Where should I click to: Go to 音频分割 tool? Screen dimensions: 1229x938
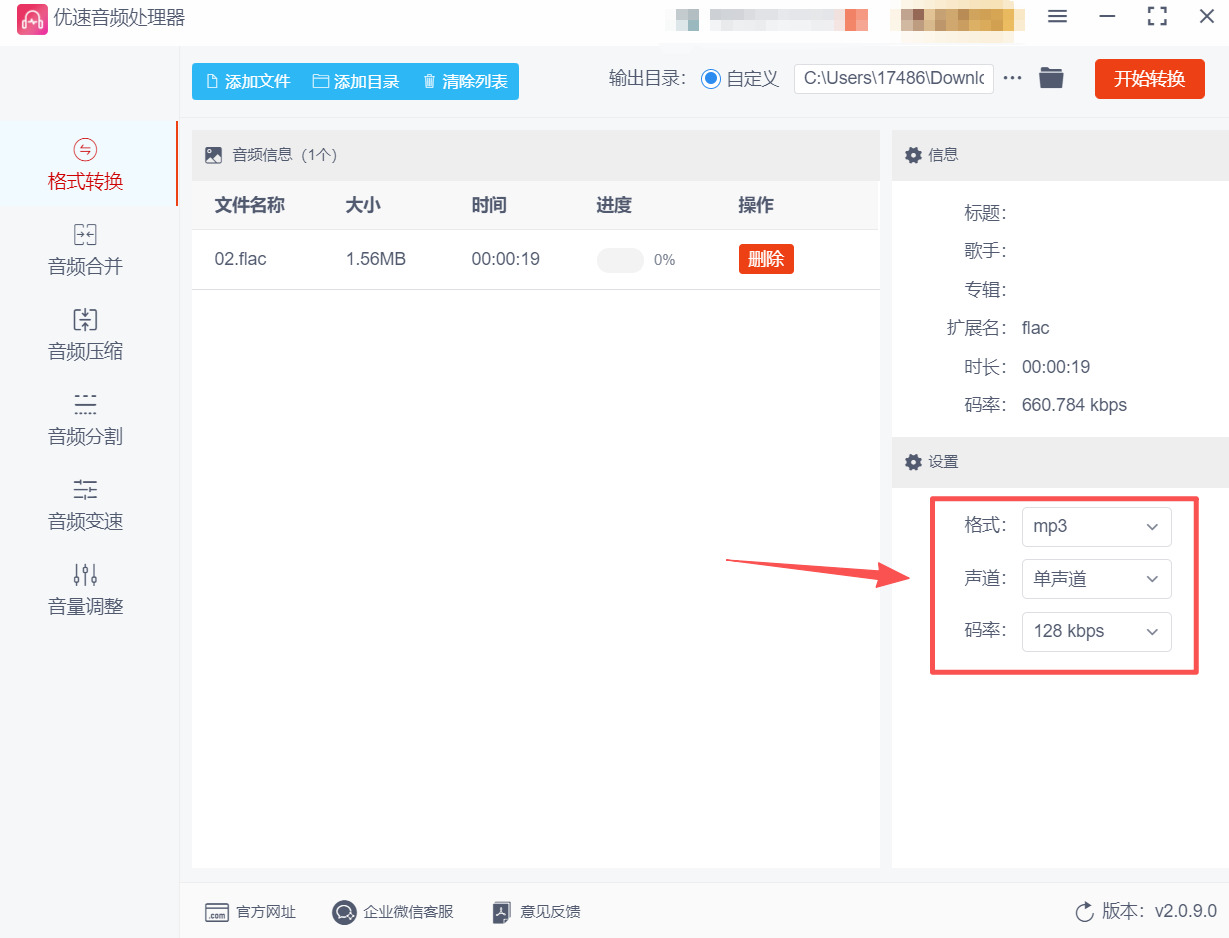click(86, 420)
